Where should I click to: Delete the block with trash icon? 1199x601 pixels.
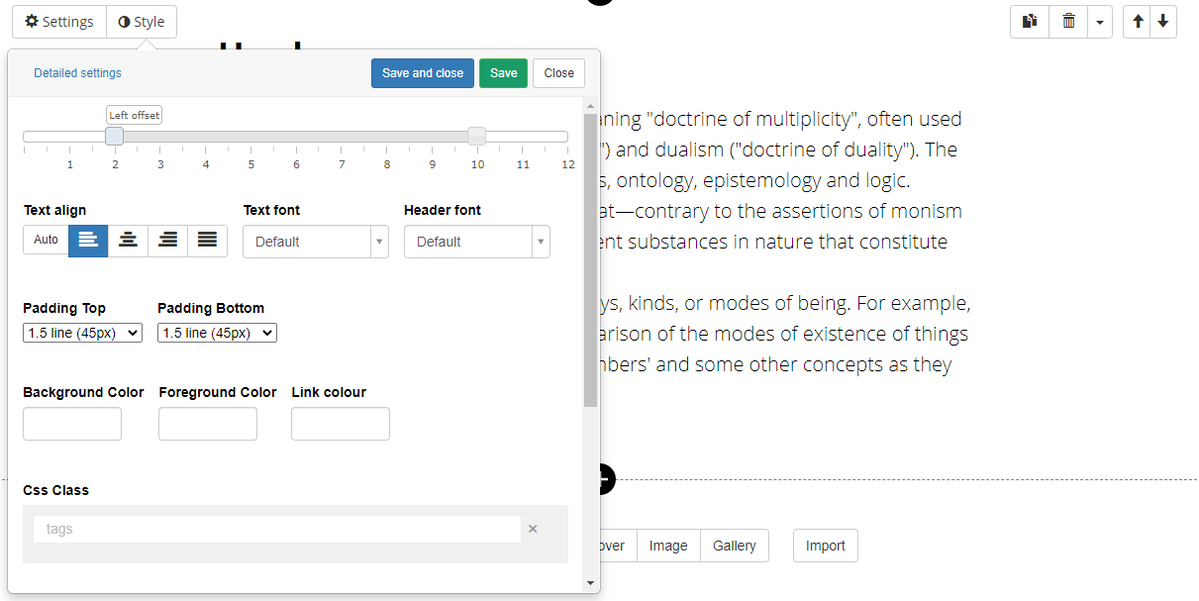point(1068,21)
